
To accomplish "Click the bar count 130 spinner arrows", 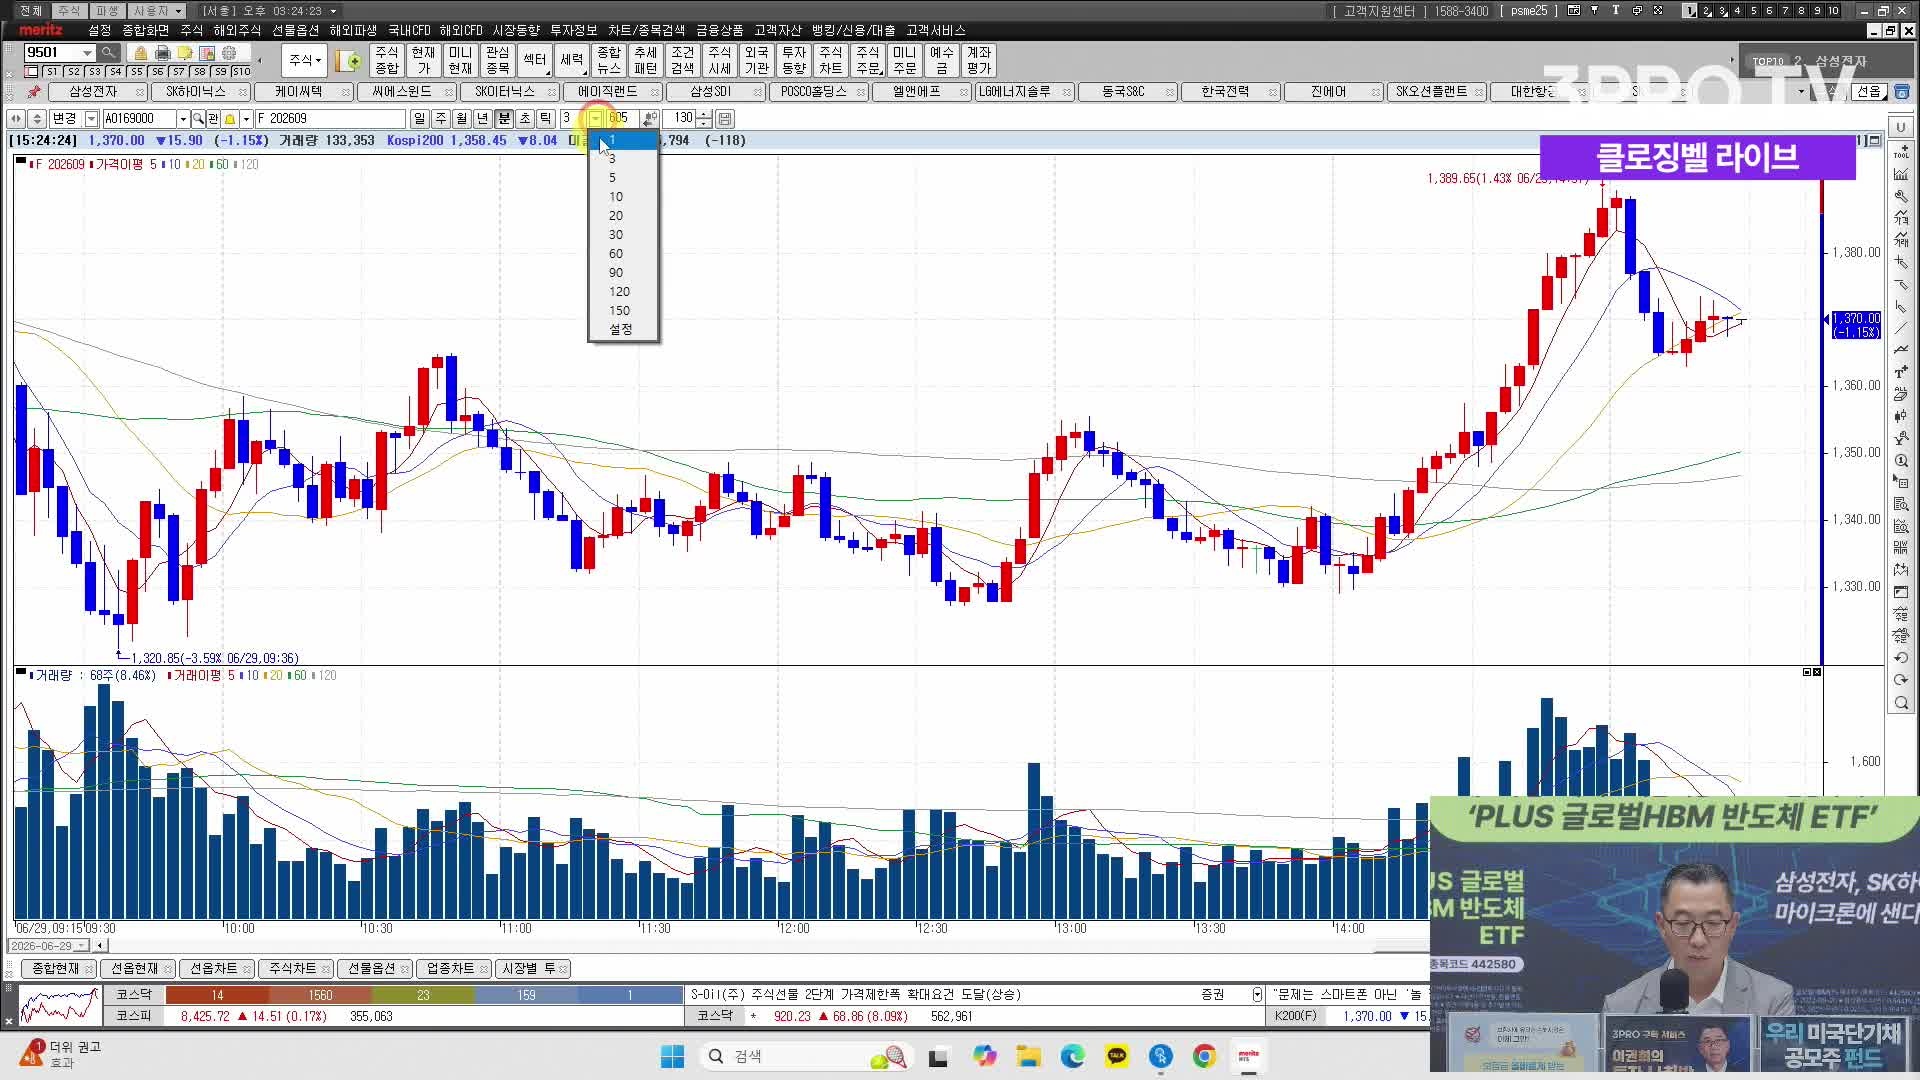I will pos(704,119).
